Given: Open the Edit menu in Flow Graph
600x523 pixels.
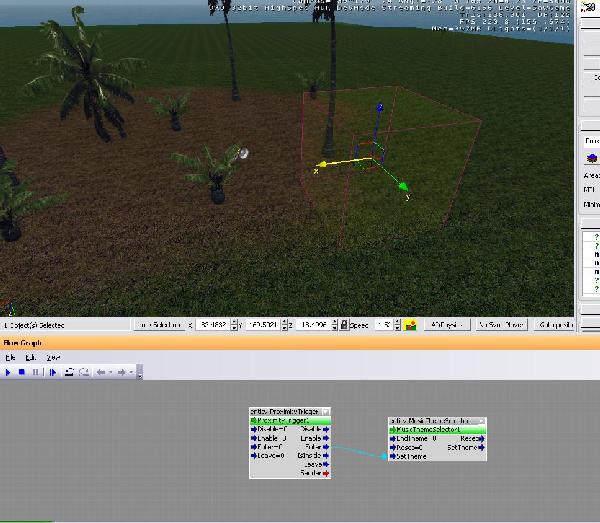Looking at the screenshot, I should [x=31, y=357].
